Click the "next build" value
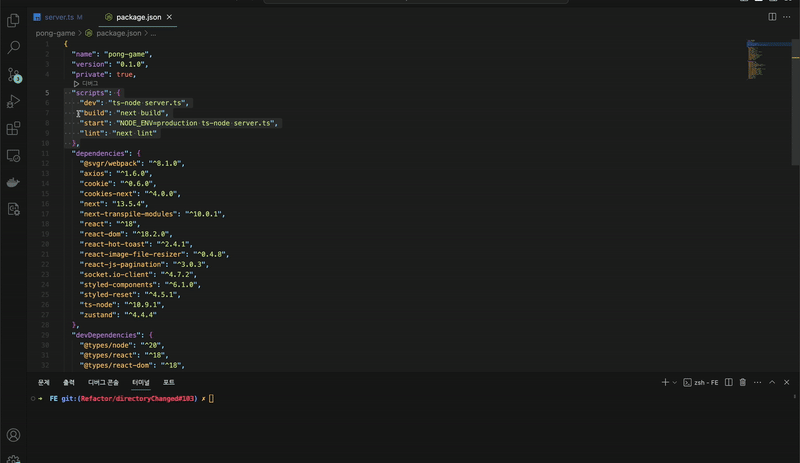Viewport: 800px width, 463px height. click(x=140, y=113)
